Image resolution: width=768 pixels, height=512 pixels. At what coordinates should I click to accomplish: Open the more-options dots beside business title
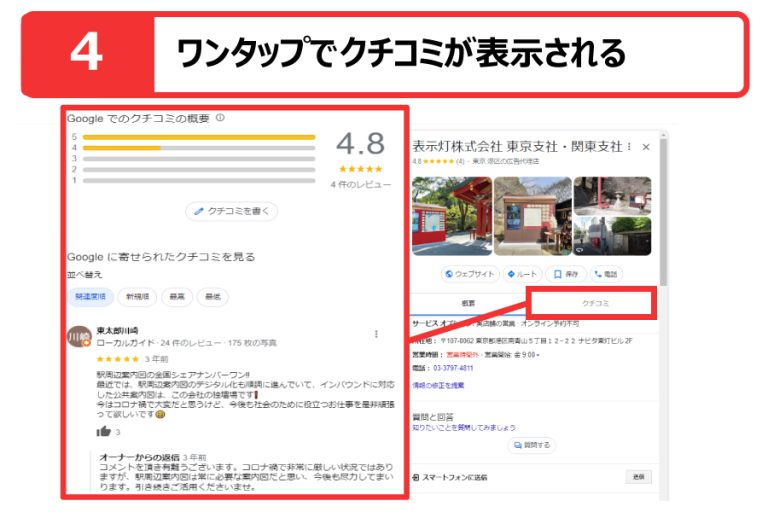click(x=629, y=146)
